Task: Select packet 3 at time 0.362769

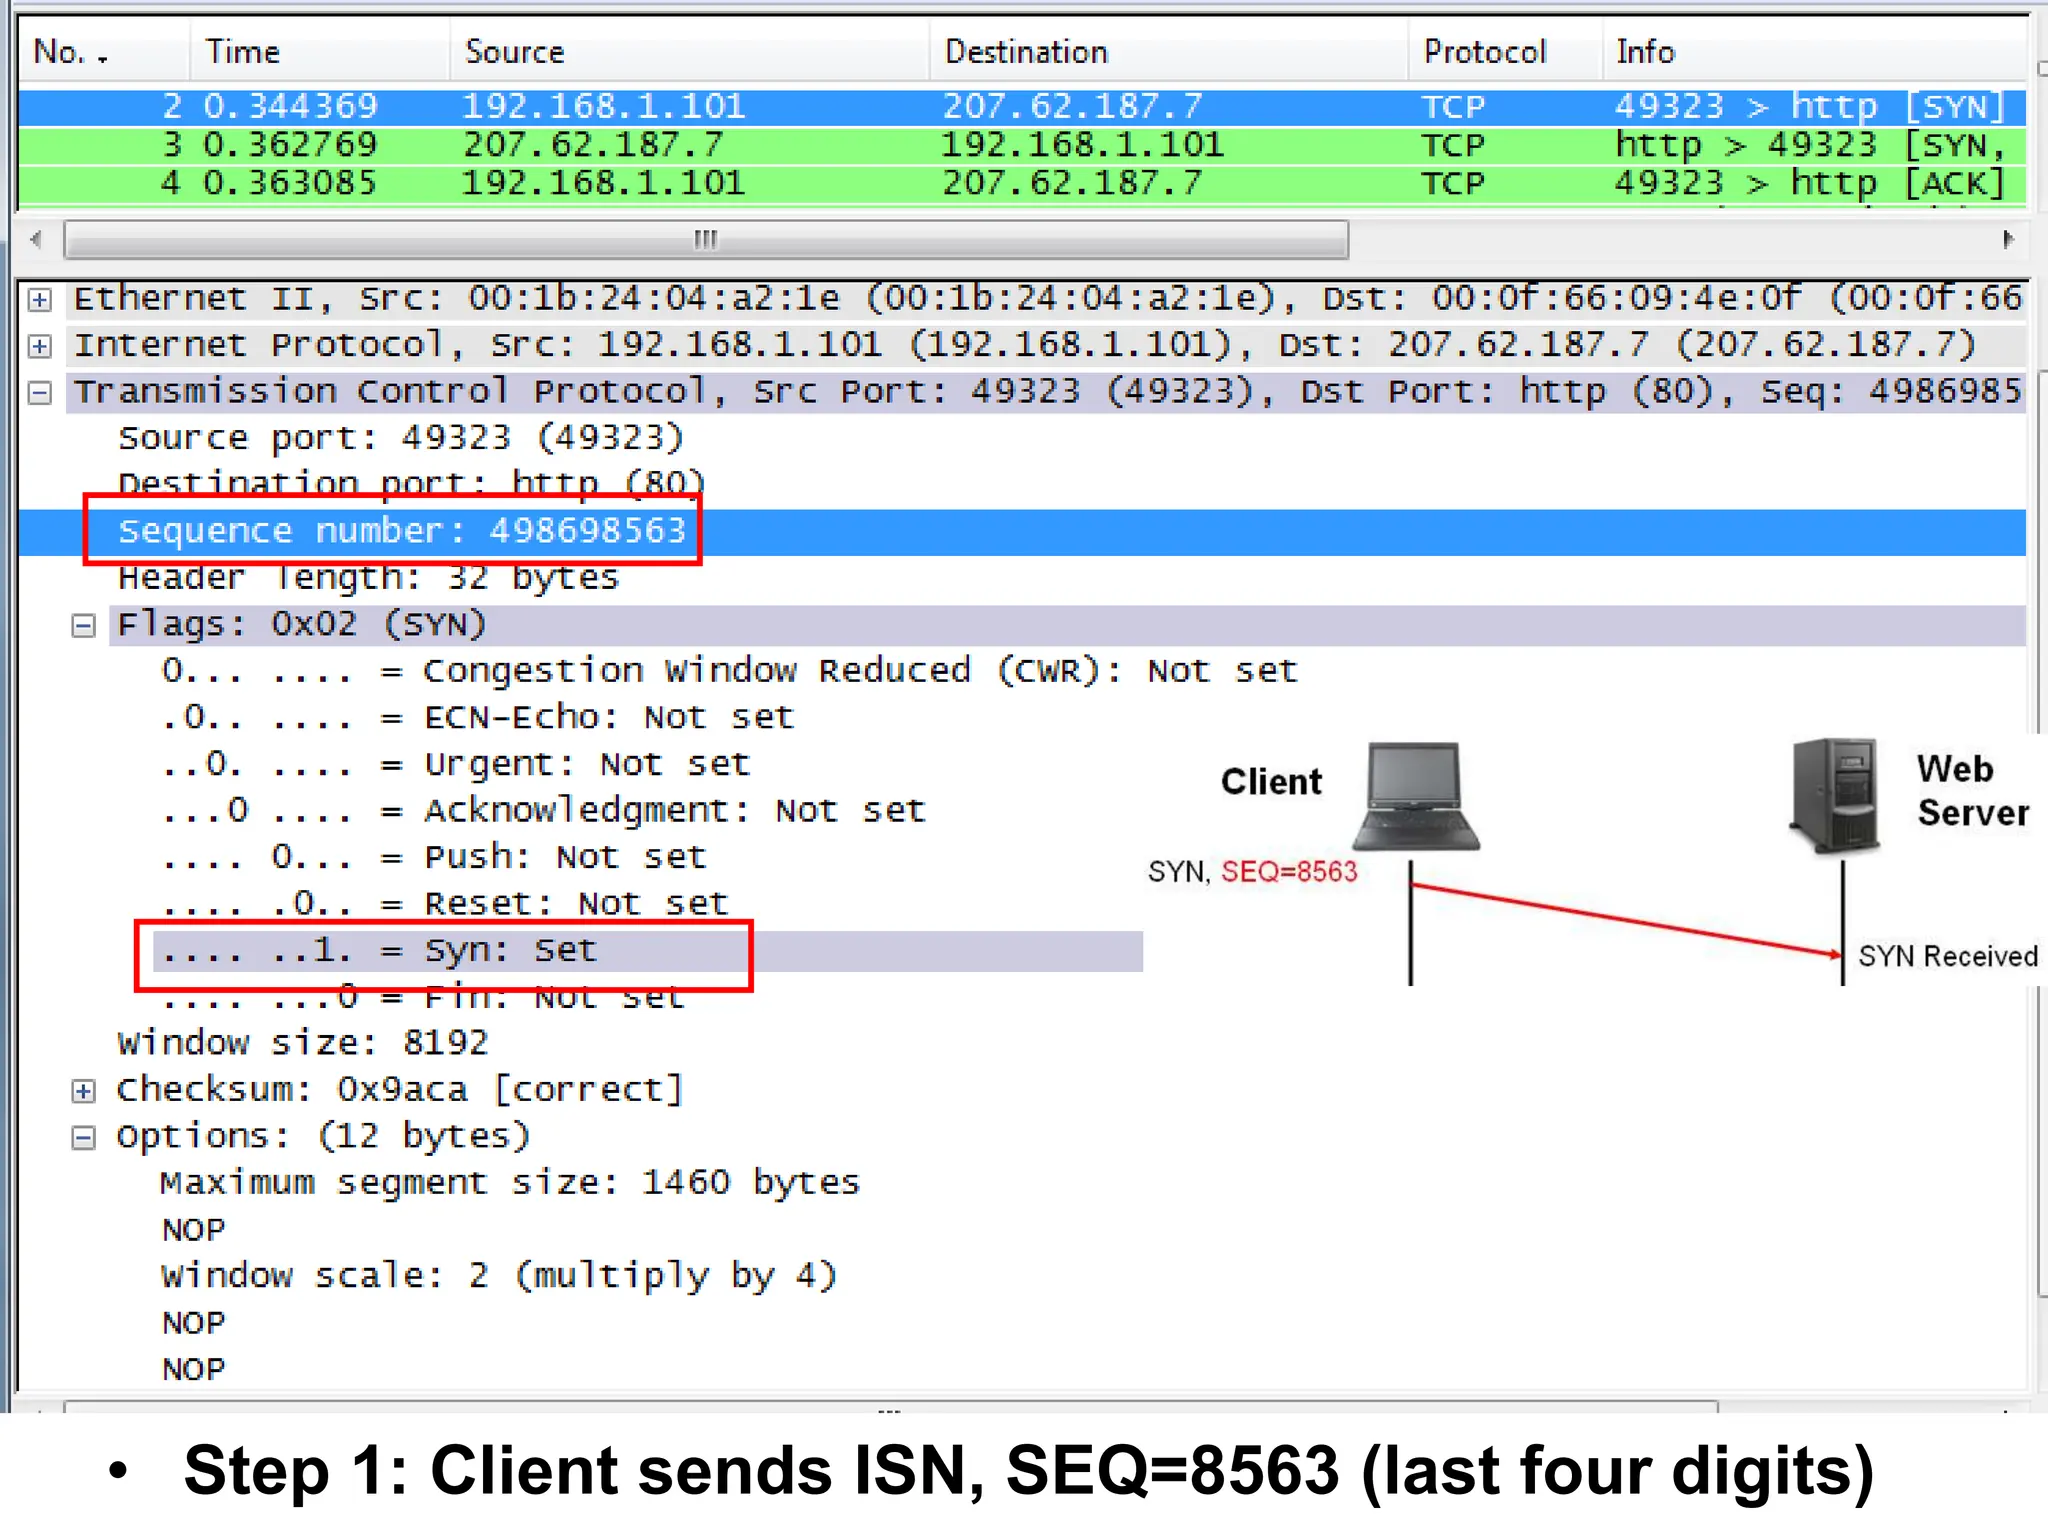Action: click(x=1022, y=146)
